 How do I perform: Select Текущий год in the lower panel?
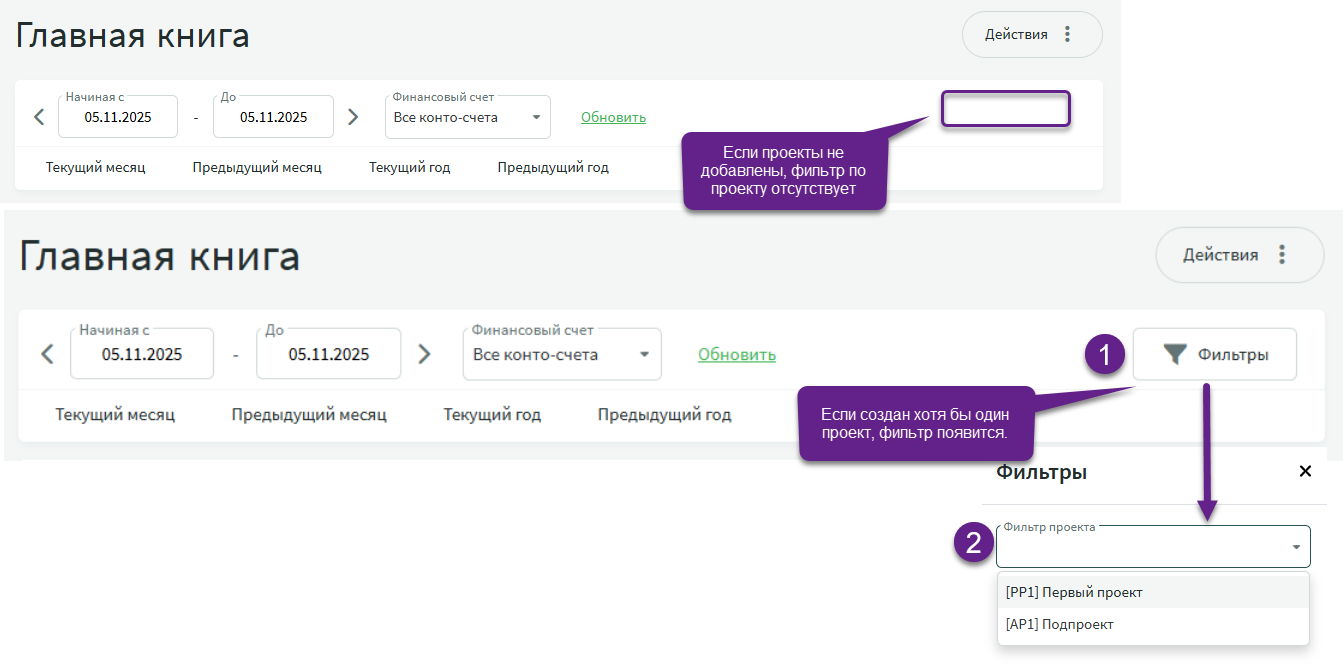[492, 414]
